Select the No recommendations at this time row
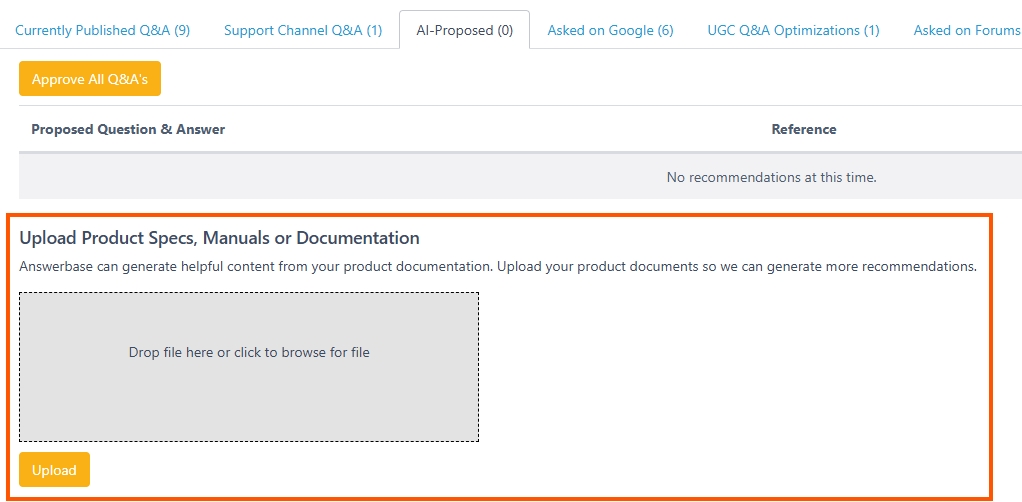 coord(520,177)
